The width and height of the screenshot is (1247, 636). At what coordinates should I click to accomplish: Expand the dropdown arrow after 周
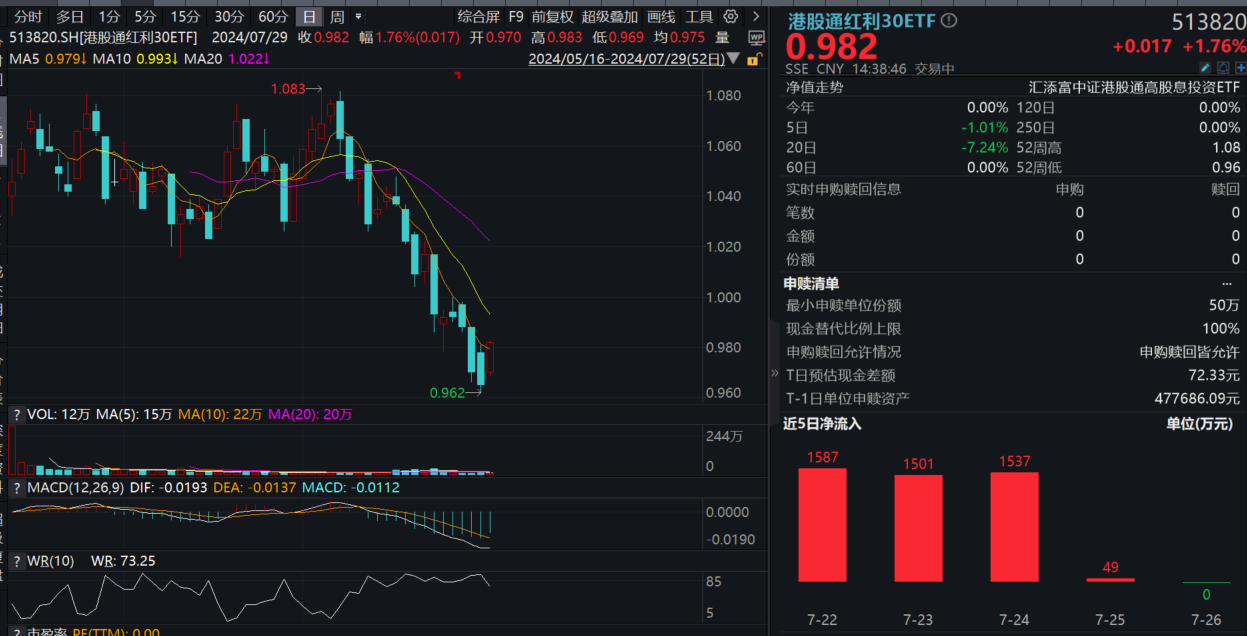coord(358,15)
